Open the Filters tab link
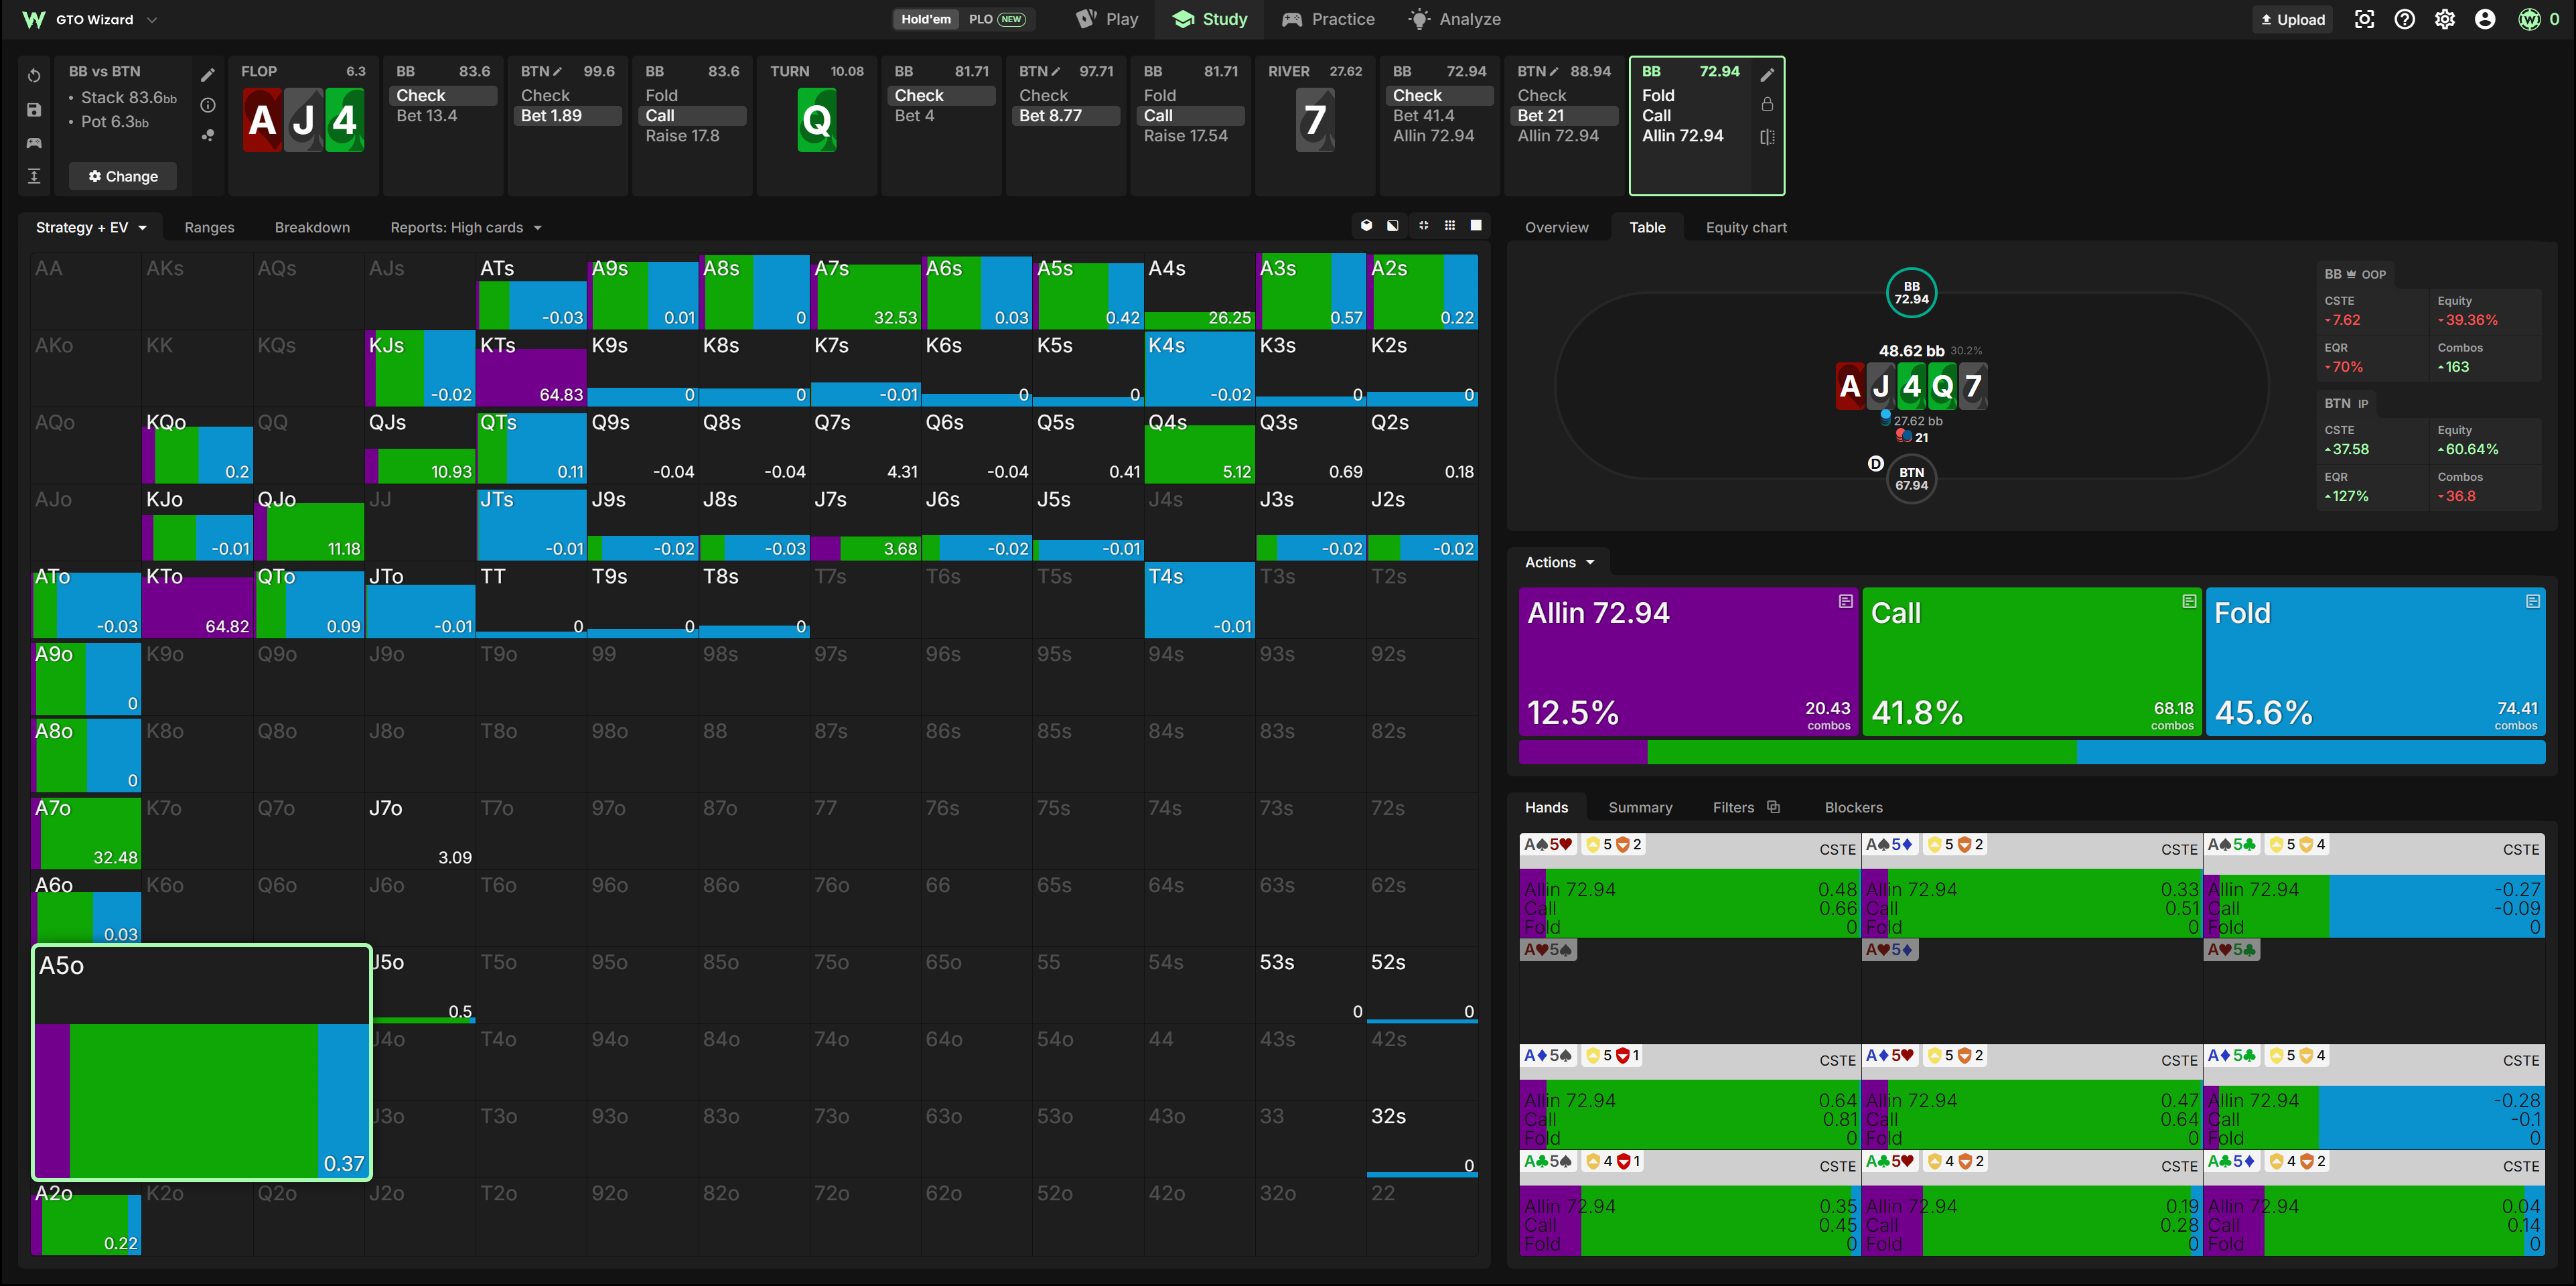2576x1286 pixels. tap(1745, 807)
